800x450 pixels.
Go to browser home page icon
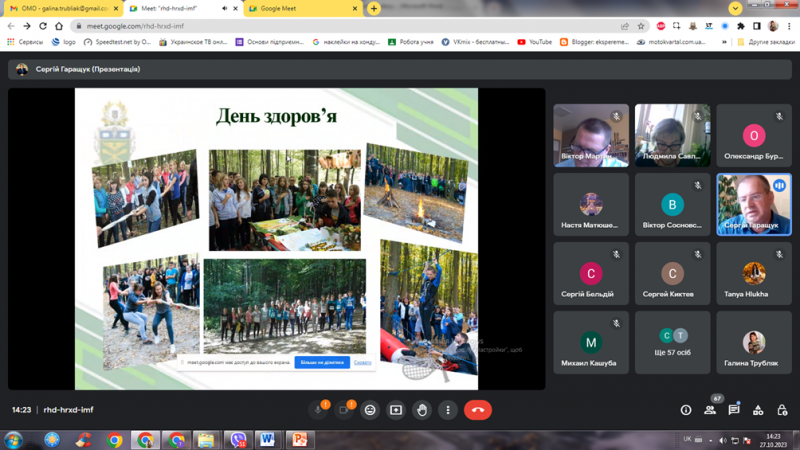click(x=59, y=26)
